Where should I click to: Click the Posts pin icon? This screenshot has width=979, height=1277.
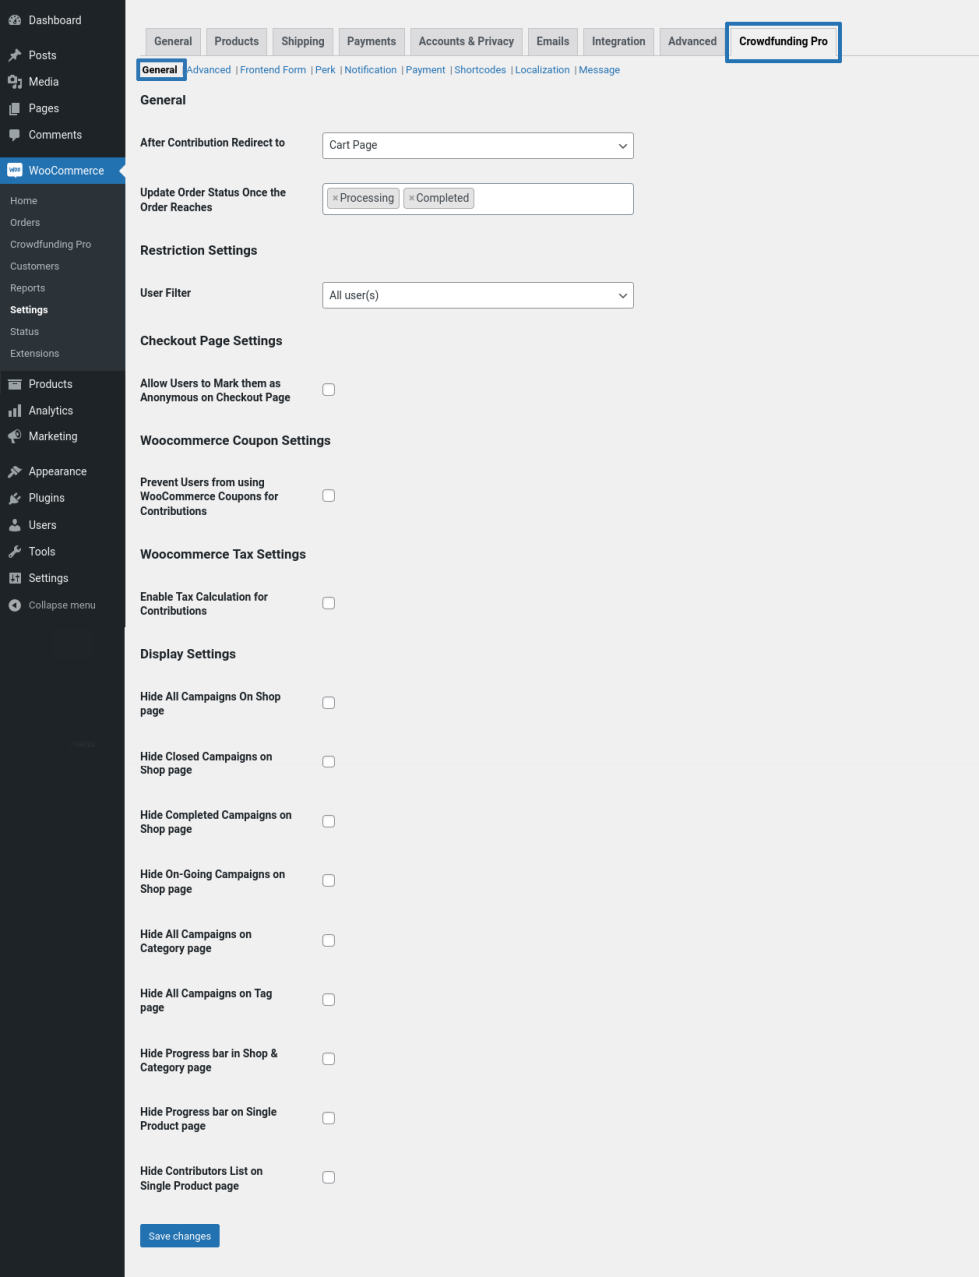tap(15, 55)
